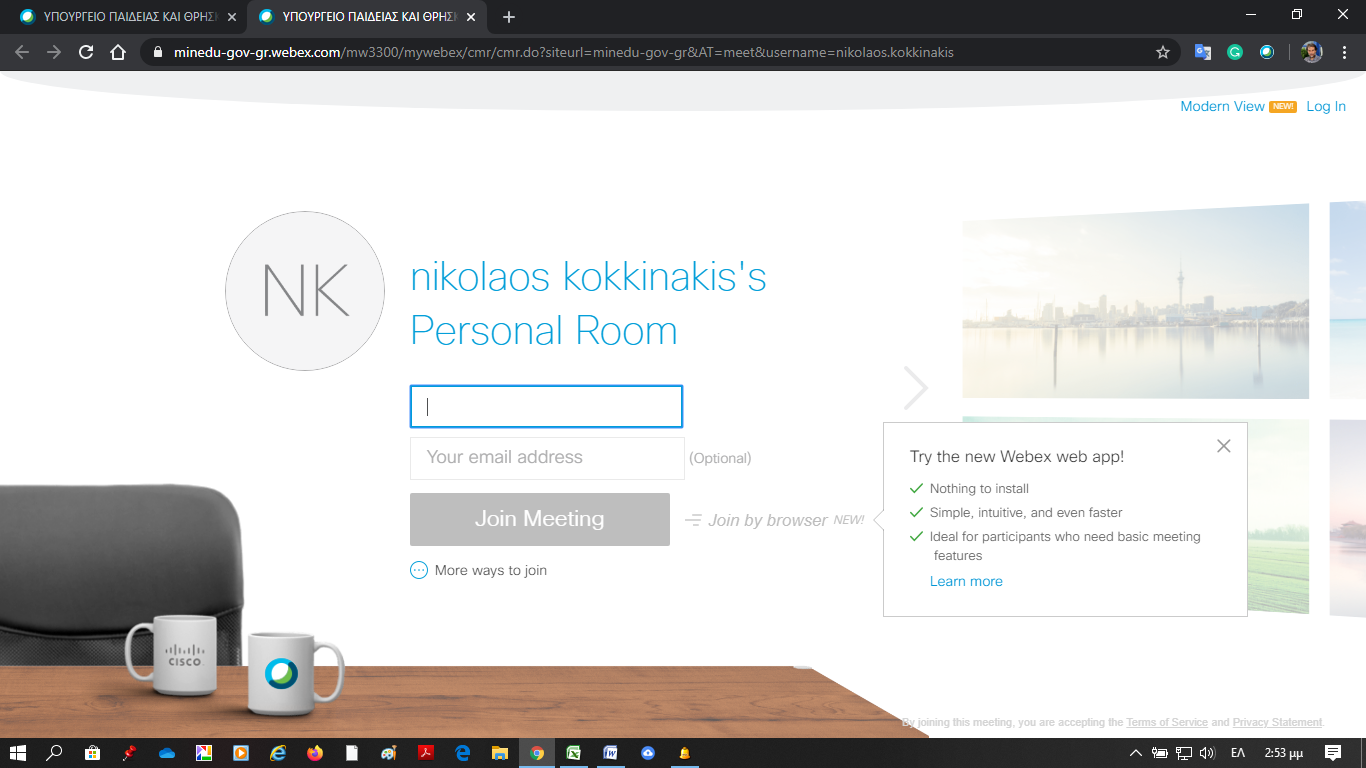This screenshot has height=768, width=1366.
Task: Launch Microsoft Edge from taskbar
Action: pyautogui.click(x=462, y=753)
